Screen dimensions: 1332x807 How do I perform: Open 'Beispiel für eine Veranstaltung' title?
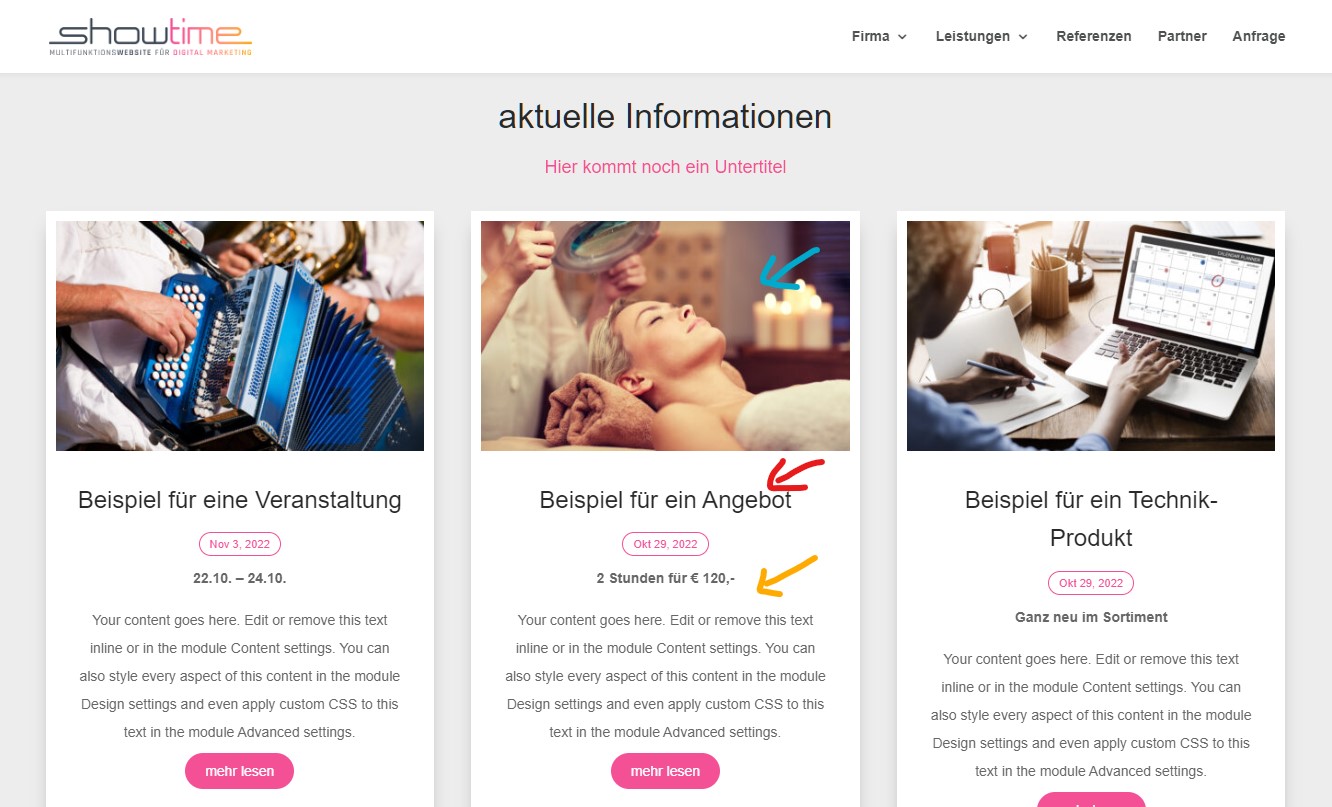tap(240, 500)
